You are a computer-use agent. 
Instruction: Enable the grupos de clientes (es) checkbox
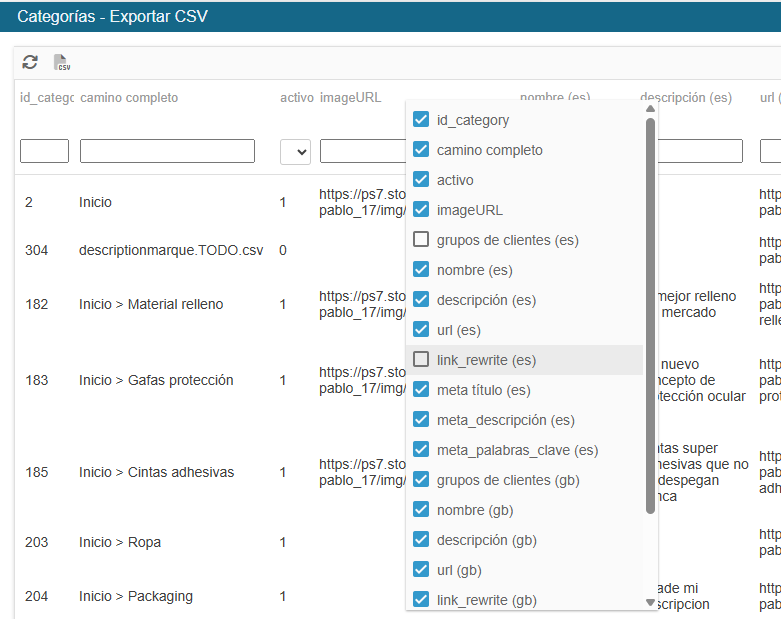(421, 240)
